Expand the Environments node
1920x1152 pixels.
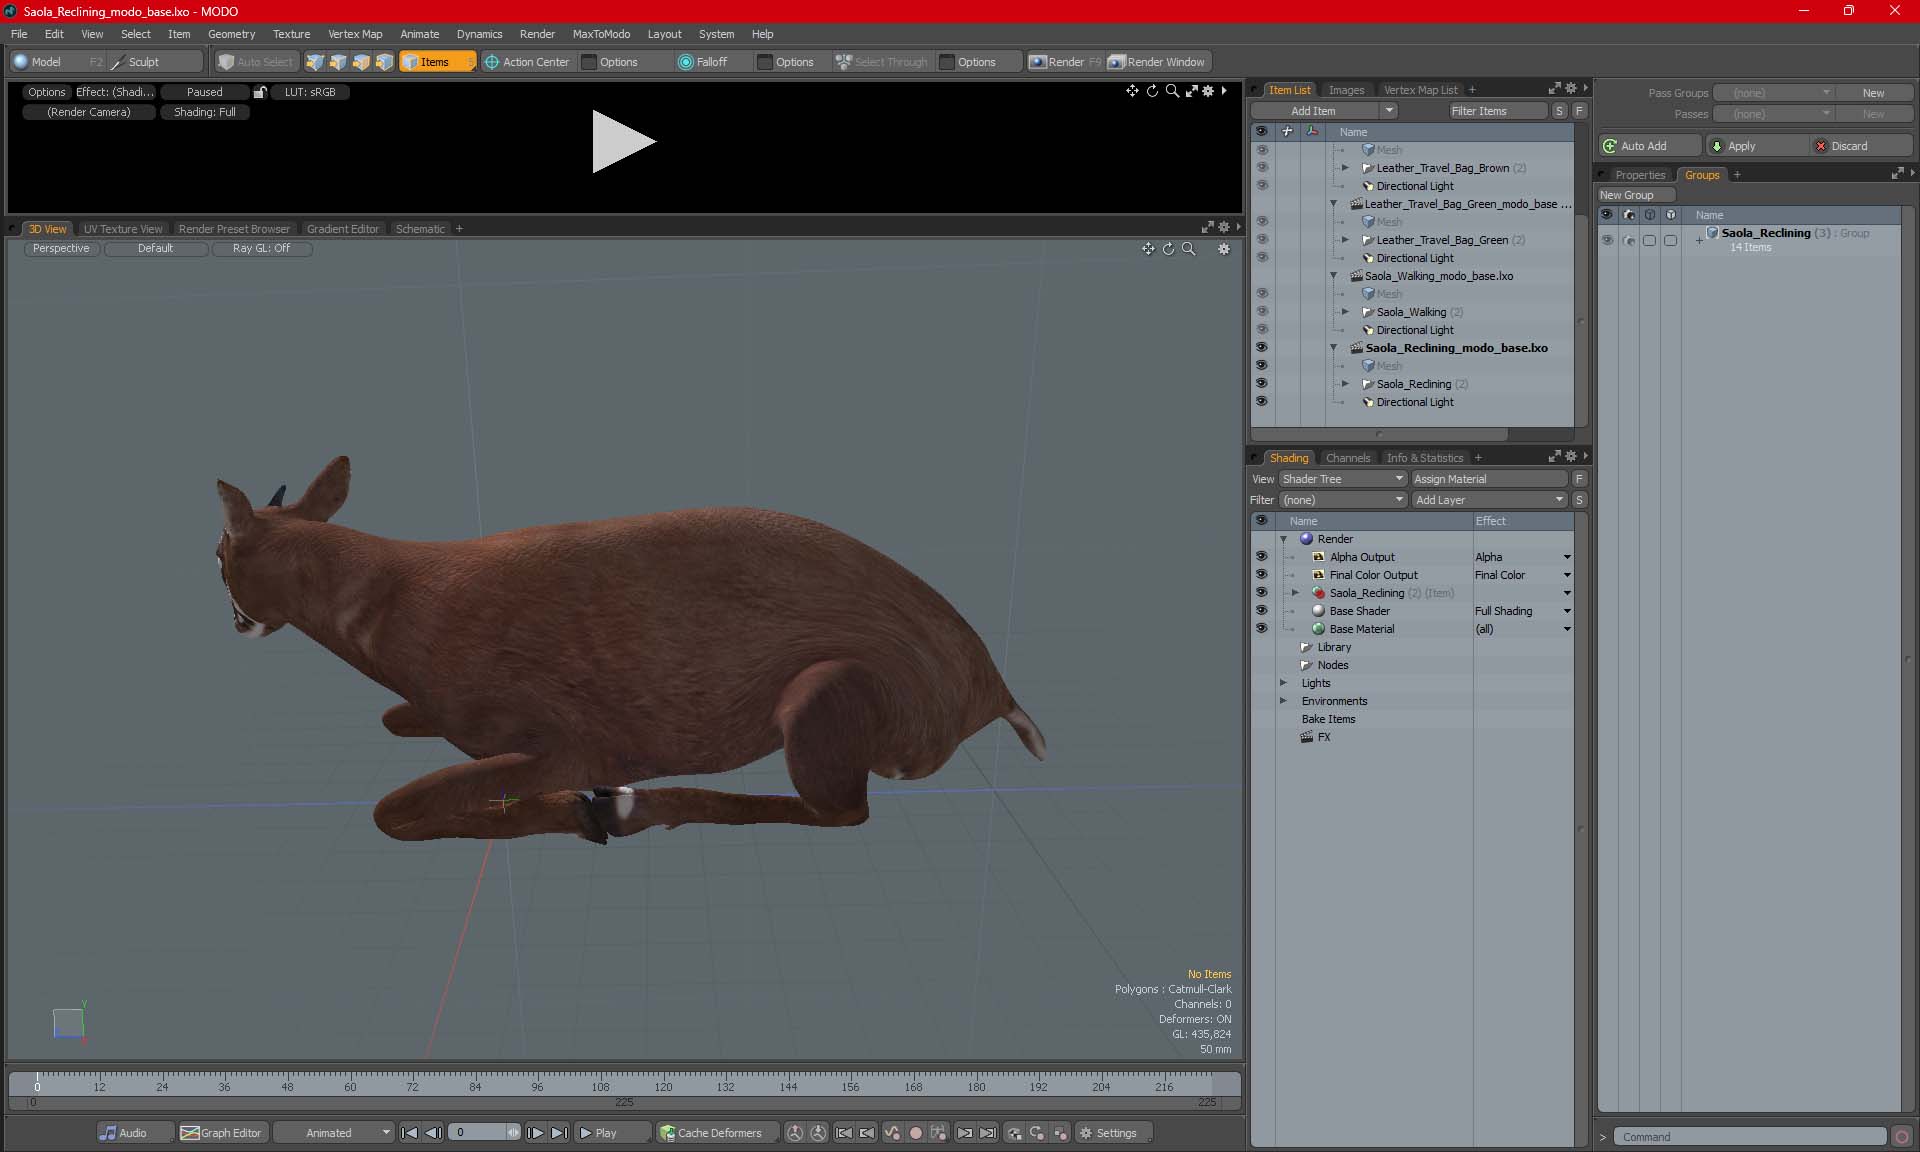click(1284, 701)
